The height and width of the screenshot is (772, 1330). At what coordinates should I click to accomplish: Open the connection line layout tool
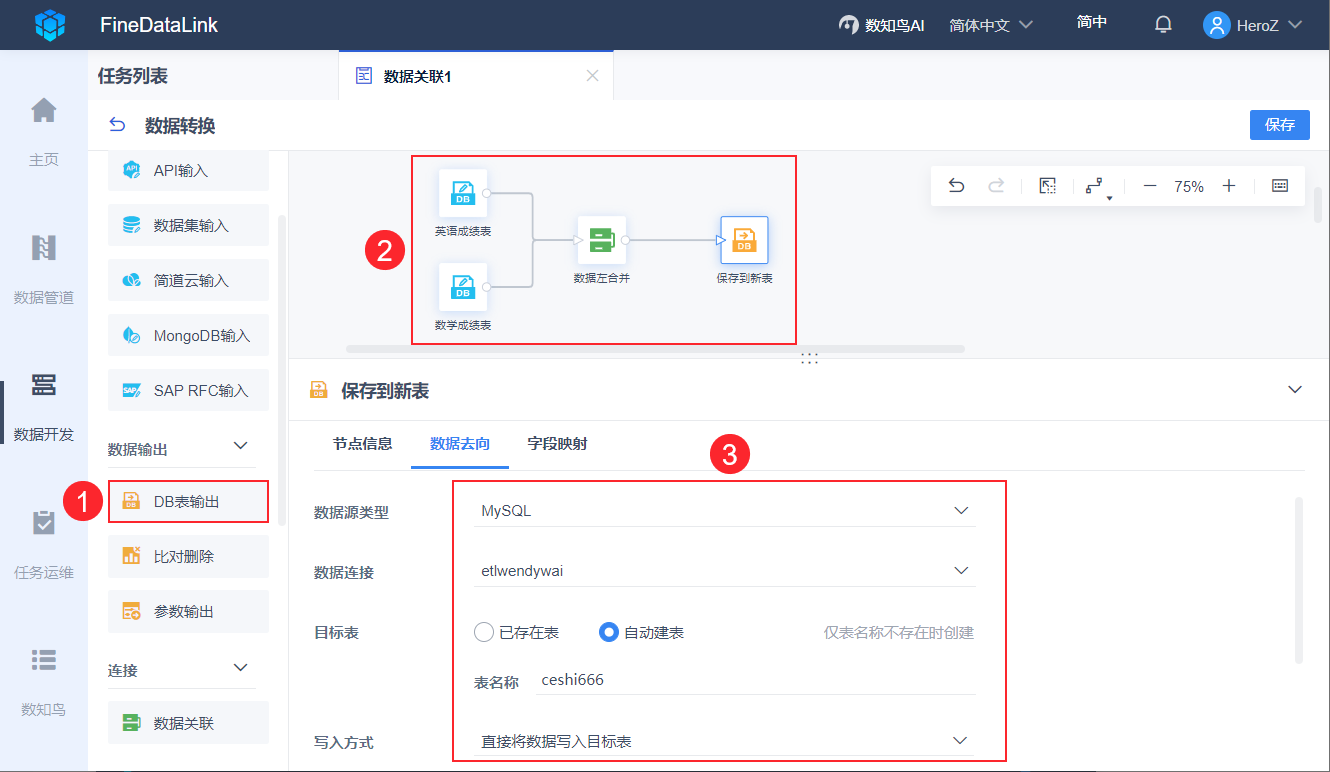tap(1099, 187)
